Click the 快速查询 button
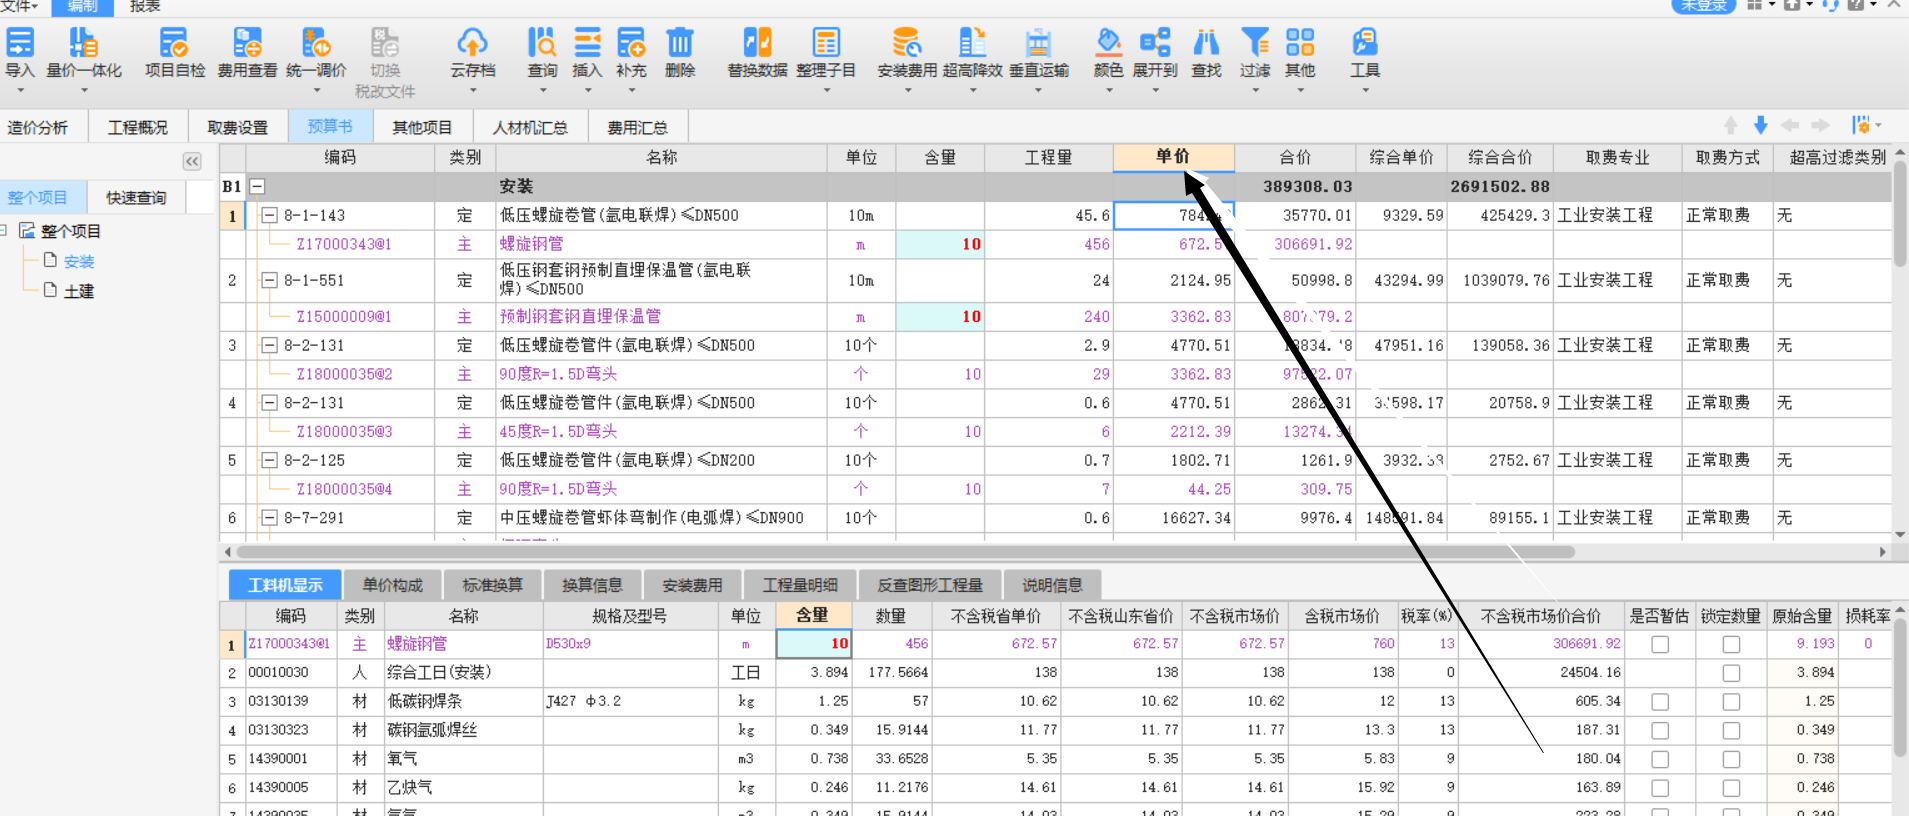1909x816 pixels. (136, 197)
